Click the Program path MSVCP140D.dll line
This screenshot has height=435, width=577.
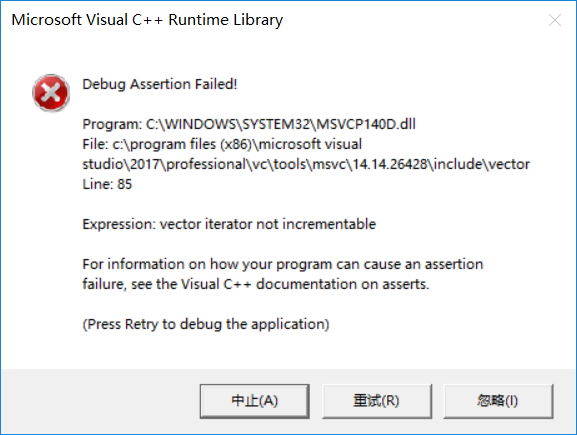pos(249,124)
